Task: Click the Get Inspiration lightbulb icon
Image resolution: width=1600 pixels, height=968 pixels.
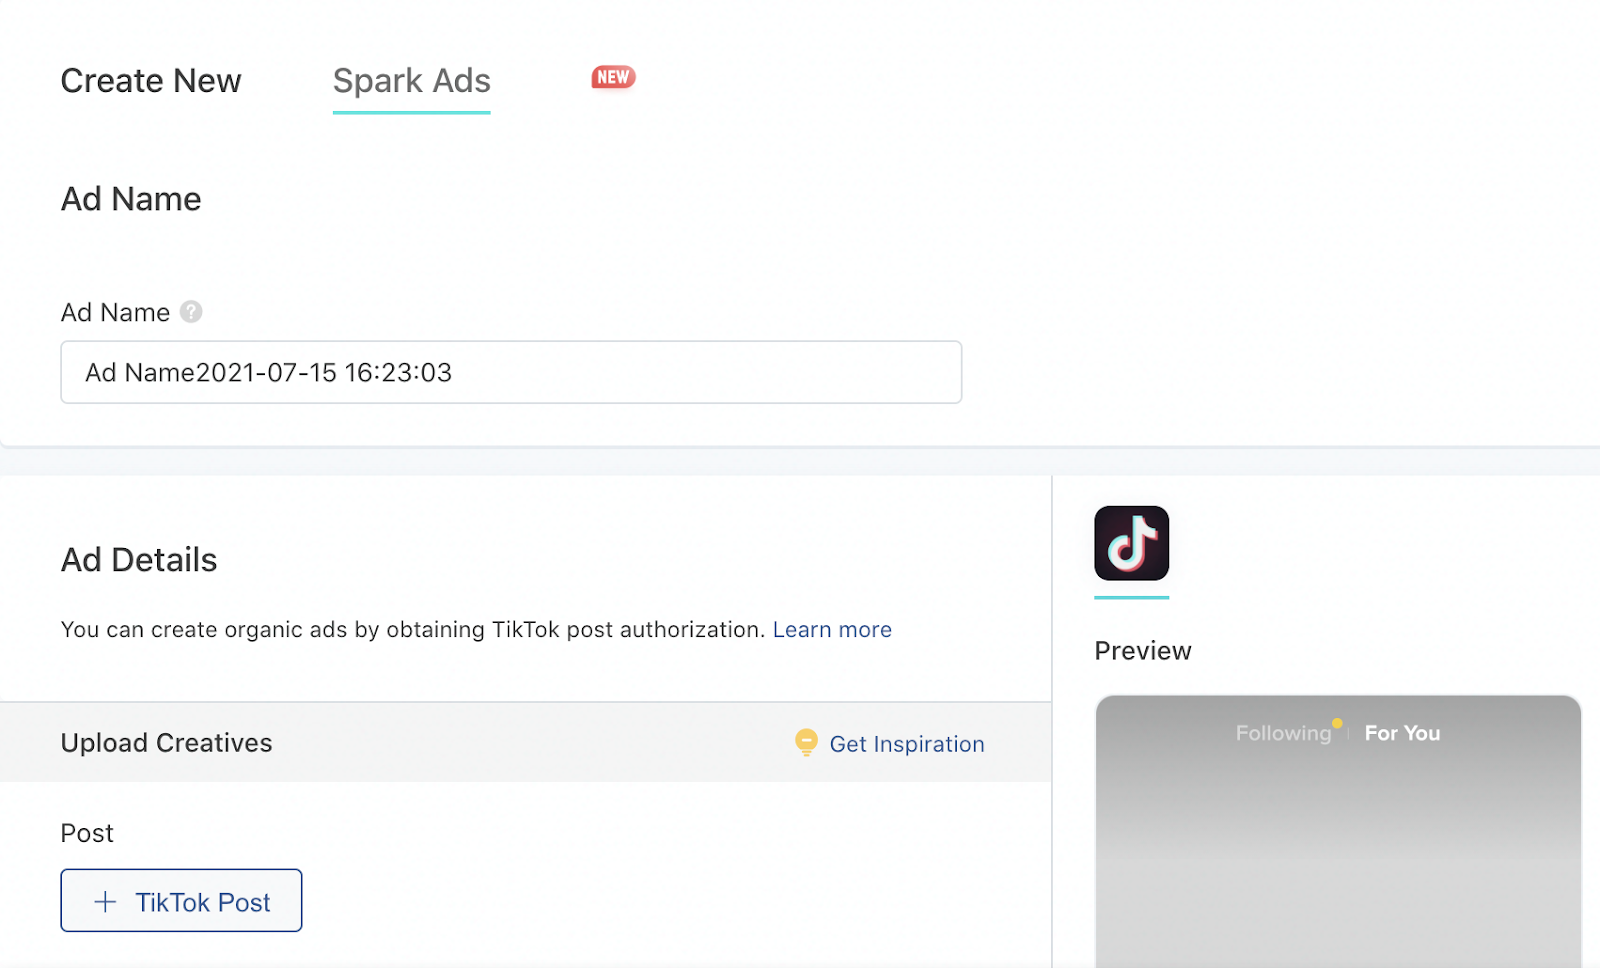Action: point(806,743)
